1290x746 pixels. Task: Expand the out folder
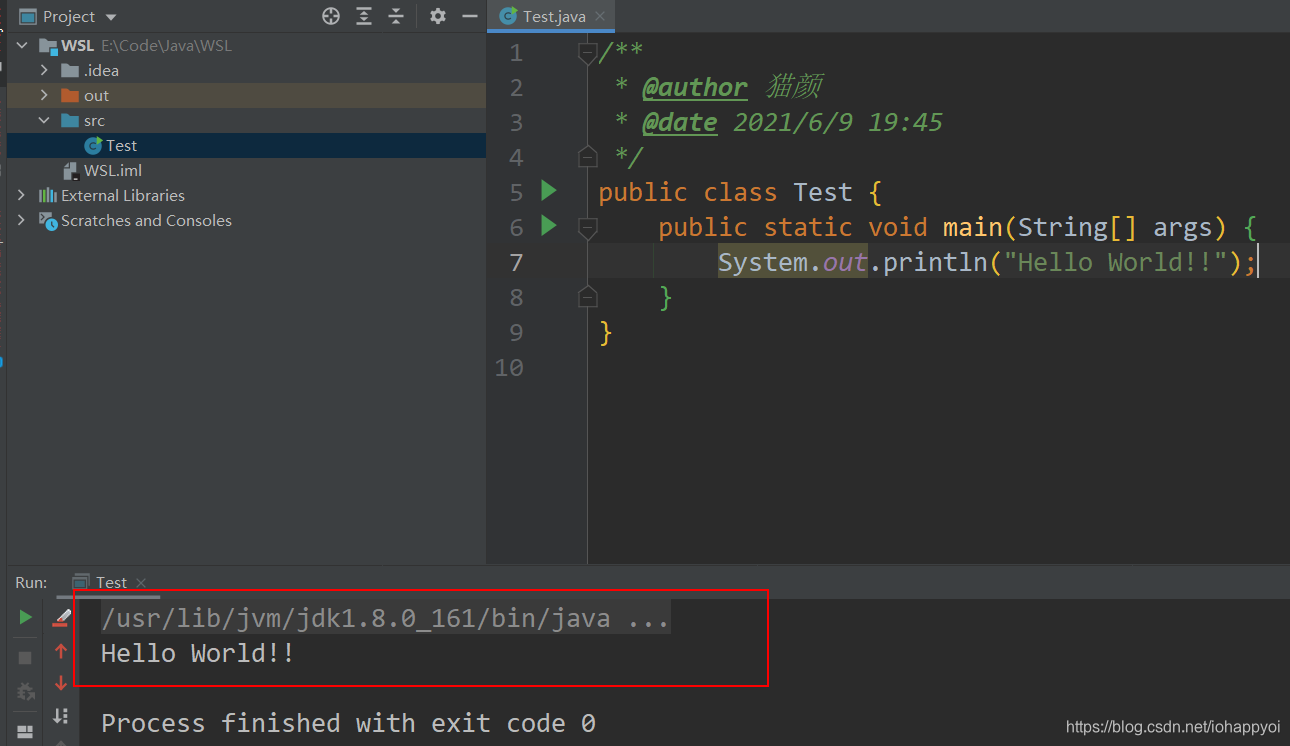[44, 96]
